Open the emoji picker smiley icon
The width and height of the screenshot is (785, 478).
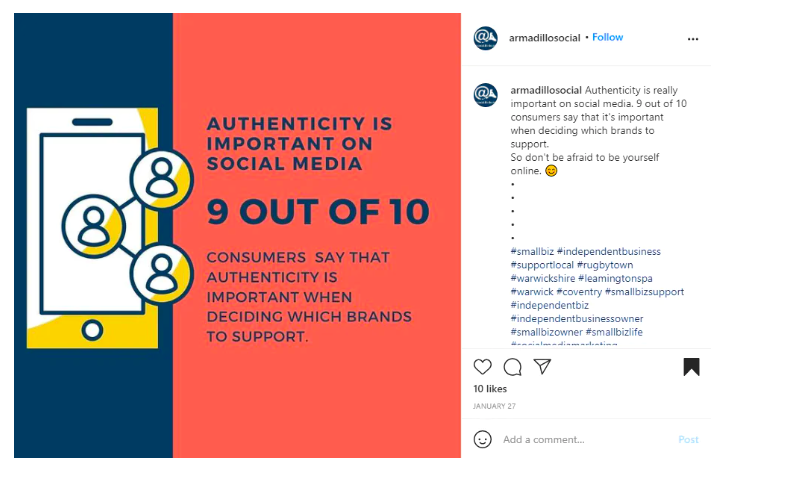(x=483, y=439)
